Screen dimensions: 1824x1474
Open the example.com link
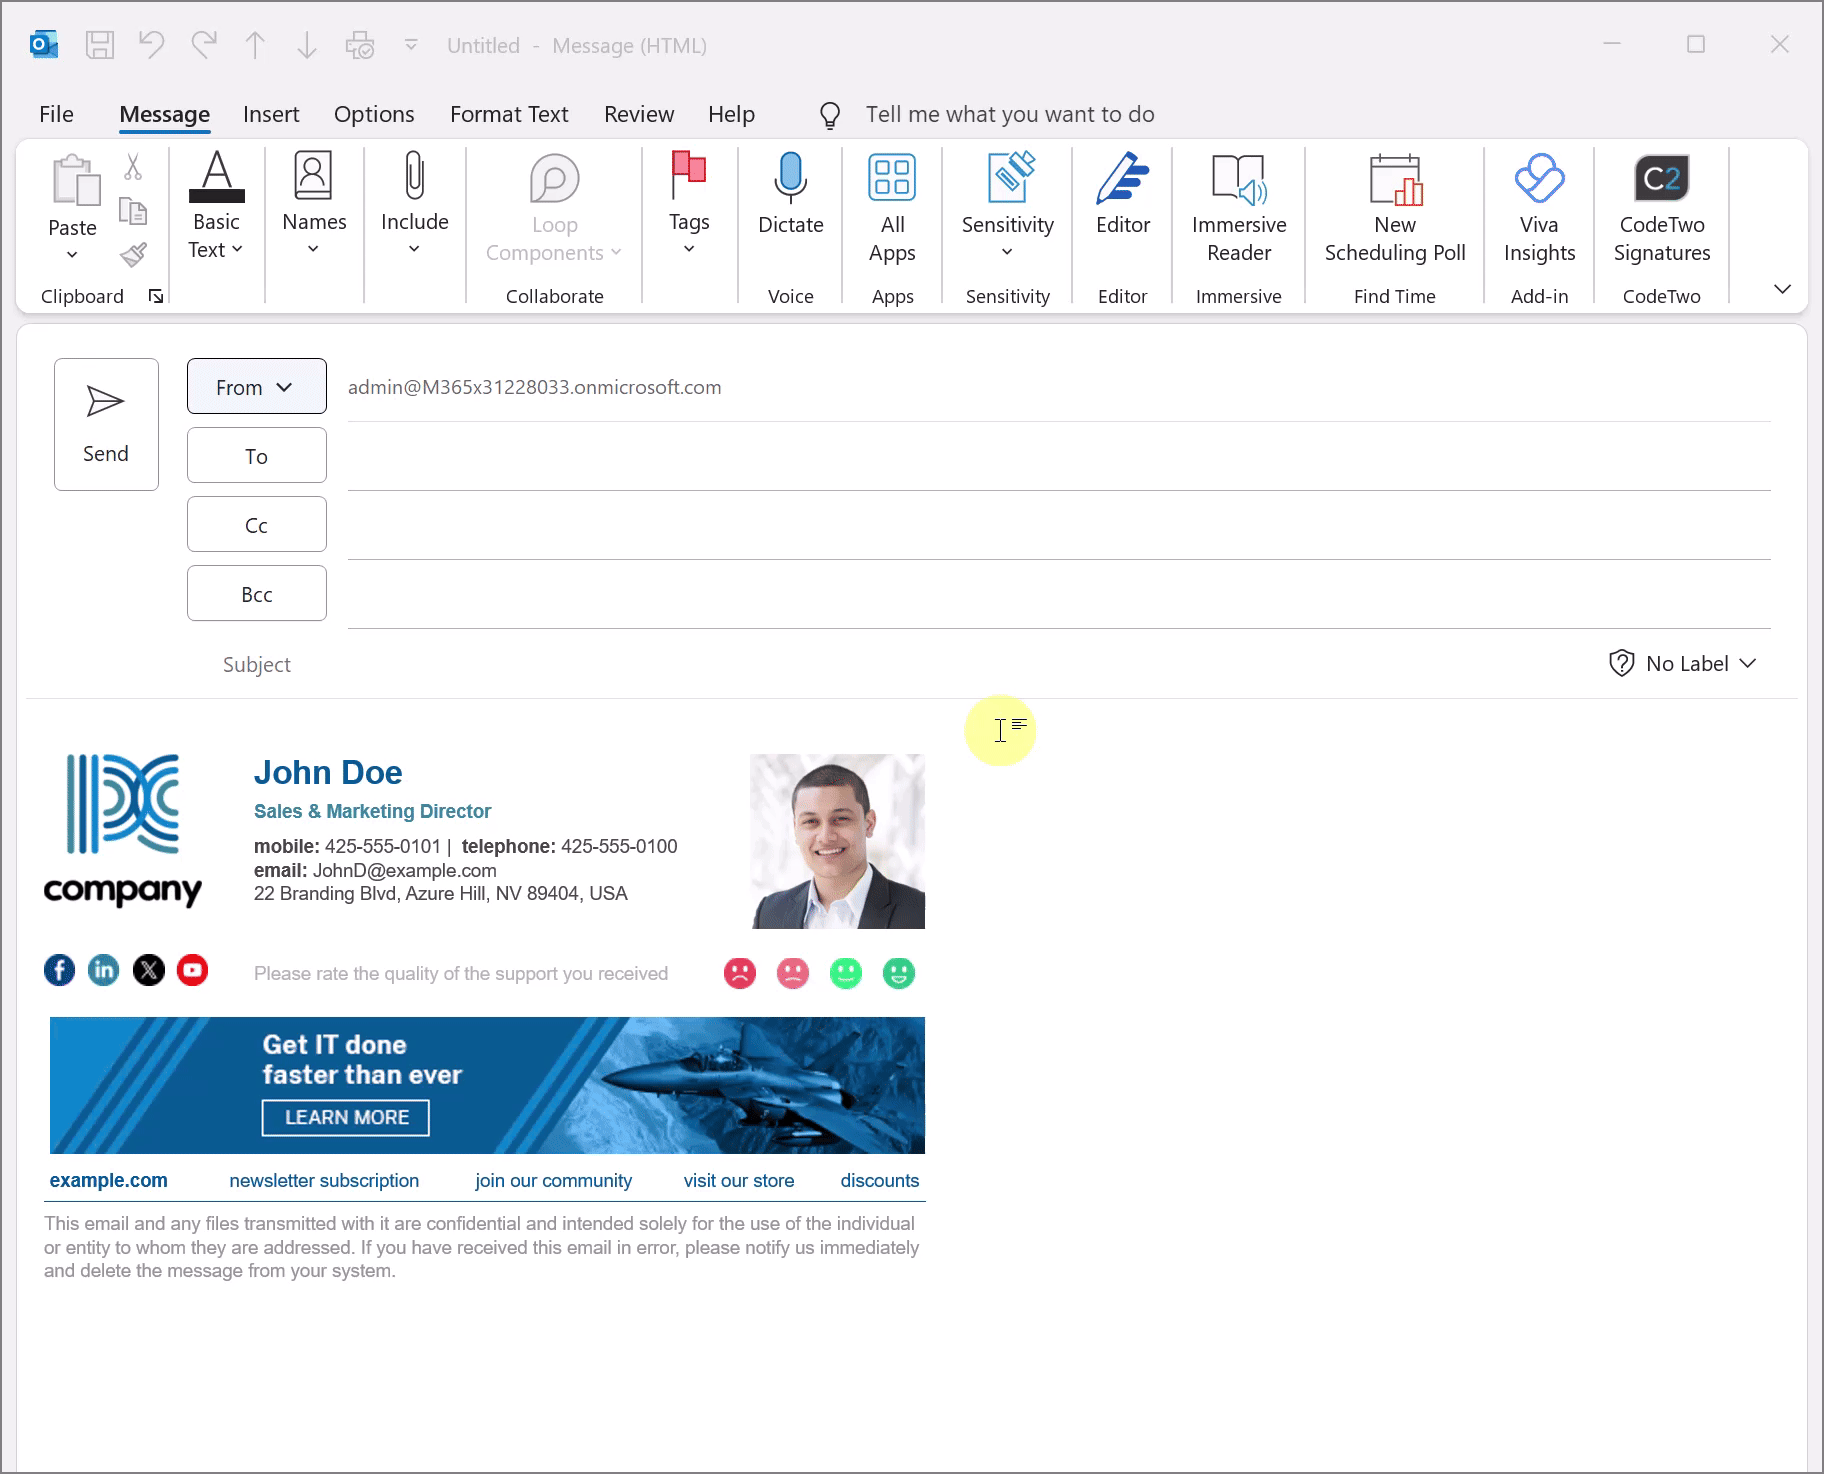point(108,1180)
